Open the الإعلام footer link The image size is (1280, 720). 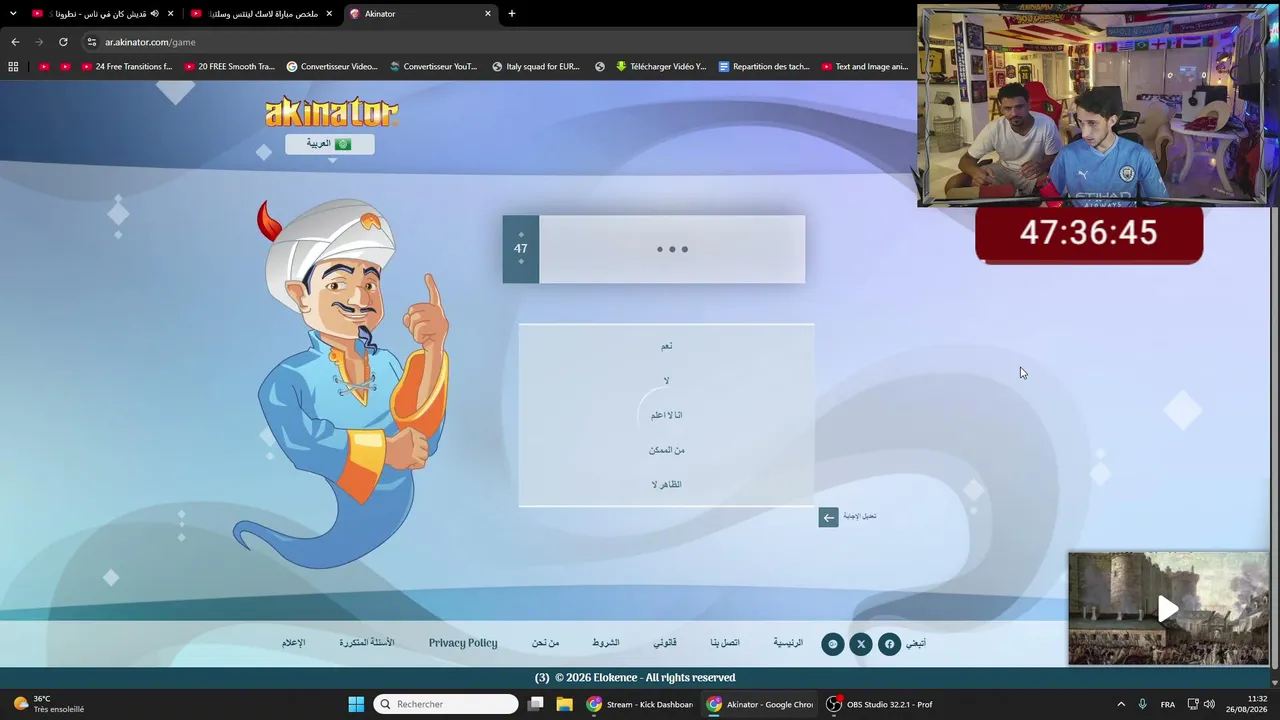coord(294,643)
